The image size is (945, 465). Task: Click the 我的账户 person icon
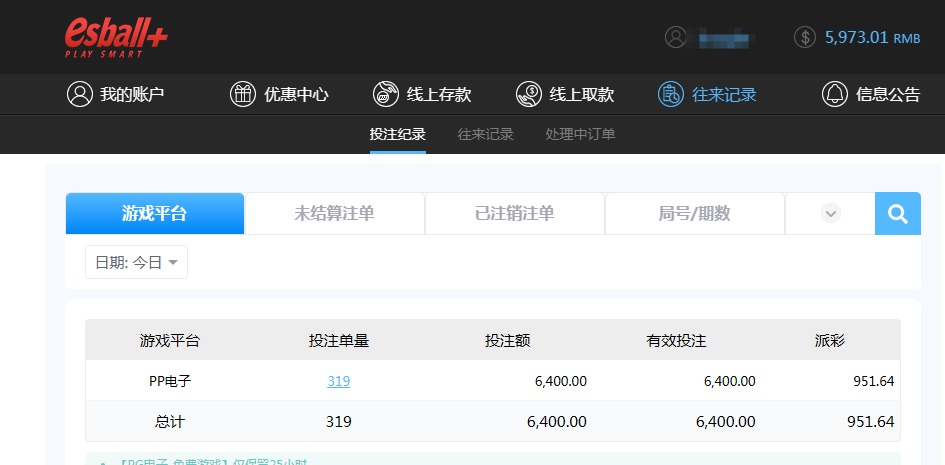click(80, 95)
